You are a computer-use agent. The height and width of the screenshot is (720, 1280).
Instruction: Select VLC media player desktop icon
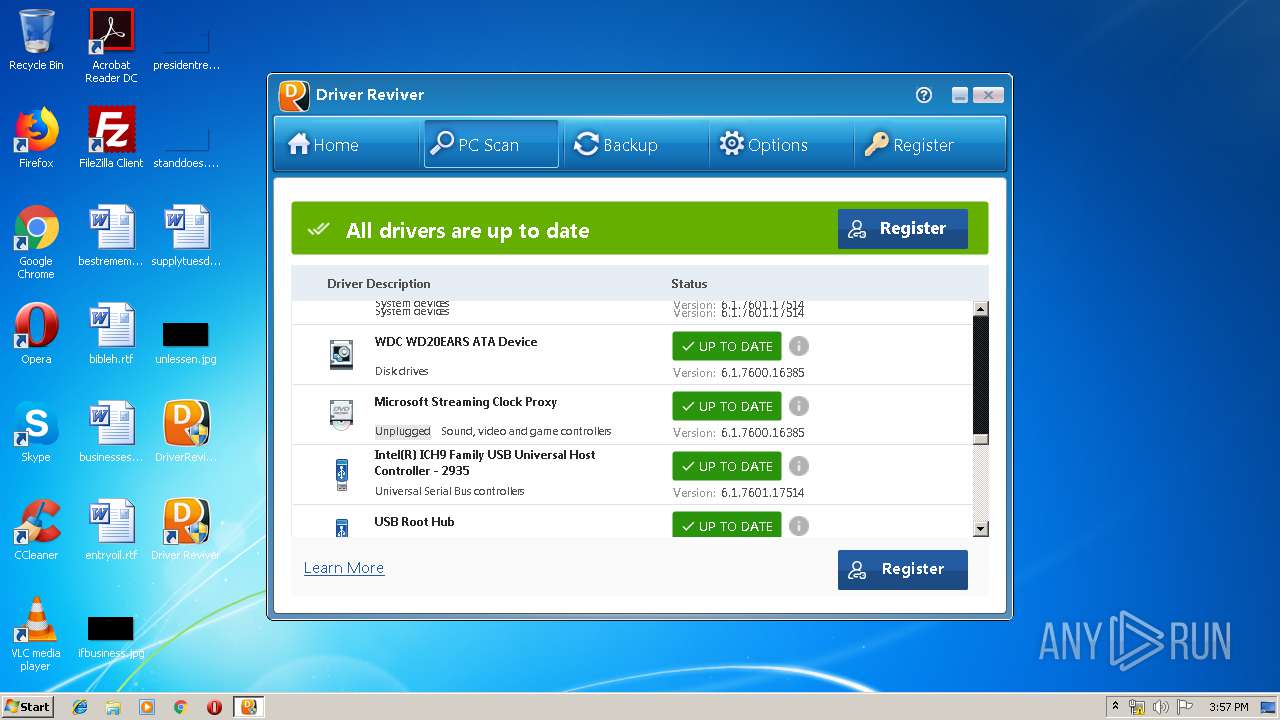coord(36,634)
